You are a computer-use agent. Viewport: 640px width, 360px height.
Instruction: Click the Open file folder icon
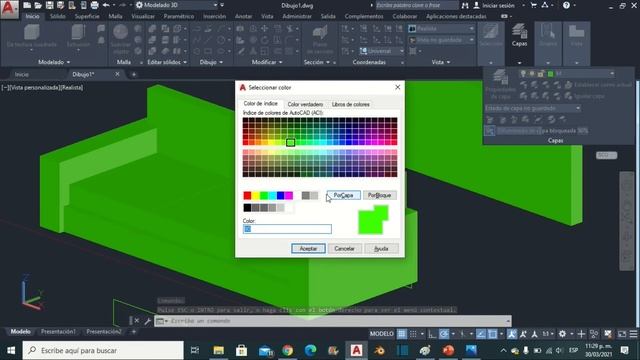38,5
